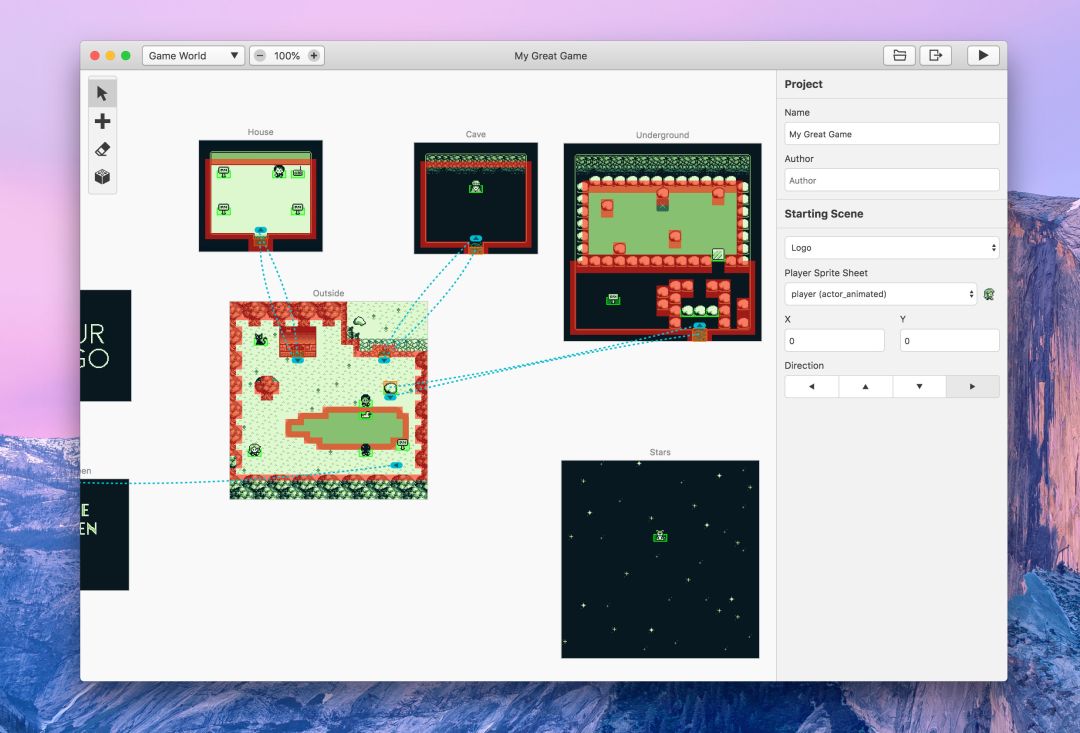Activate the Eraser tool
1080x733 pixels.
coord(102,150)
